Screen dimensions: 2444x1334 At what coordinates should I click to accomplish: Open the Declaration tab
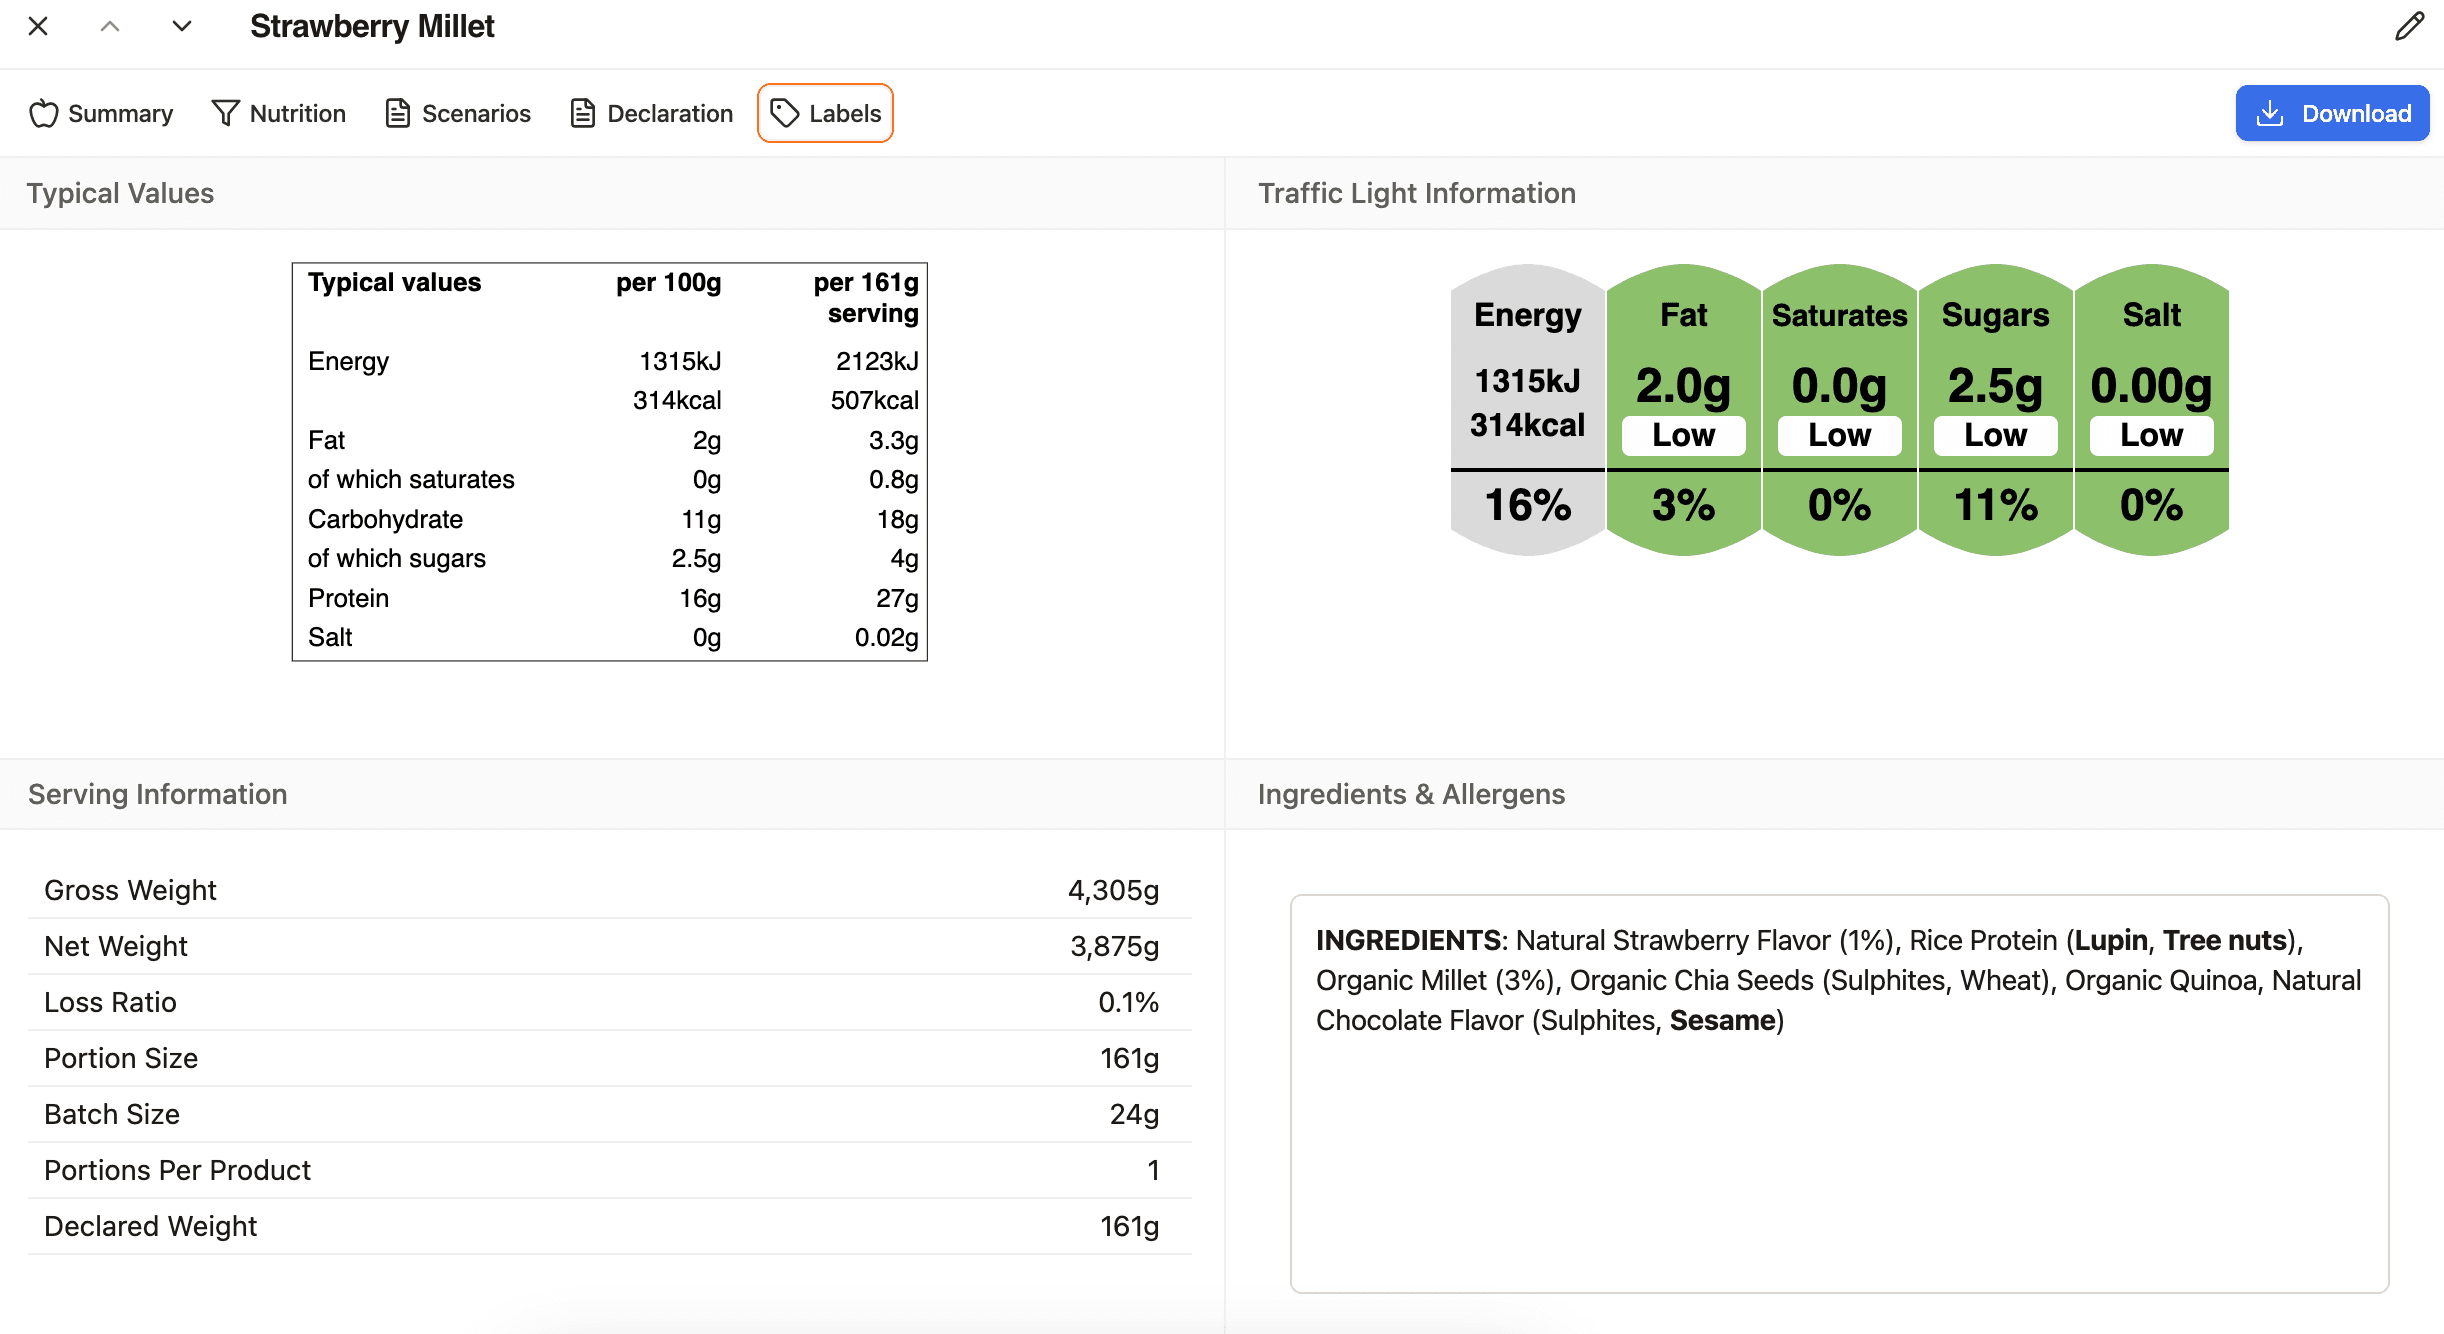pos(669,113)
